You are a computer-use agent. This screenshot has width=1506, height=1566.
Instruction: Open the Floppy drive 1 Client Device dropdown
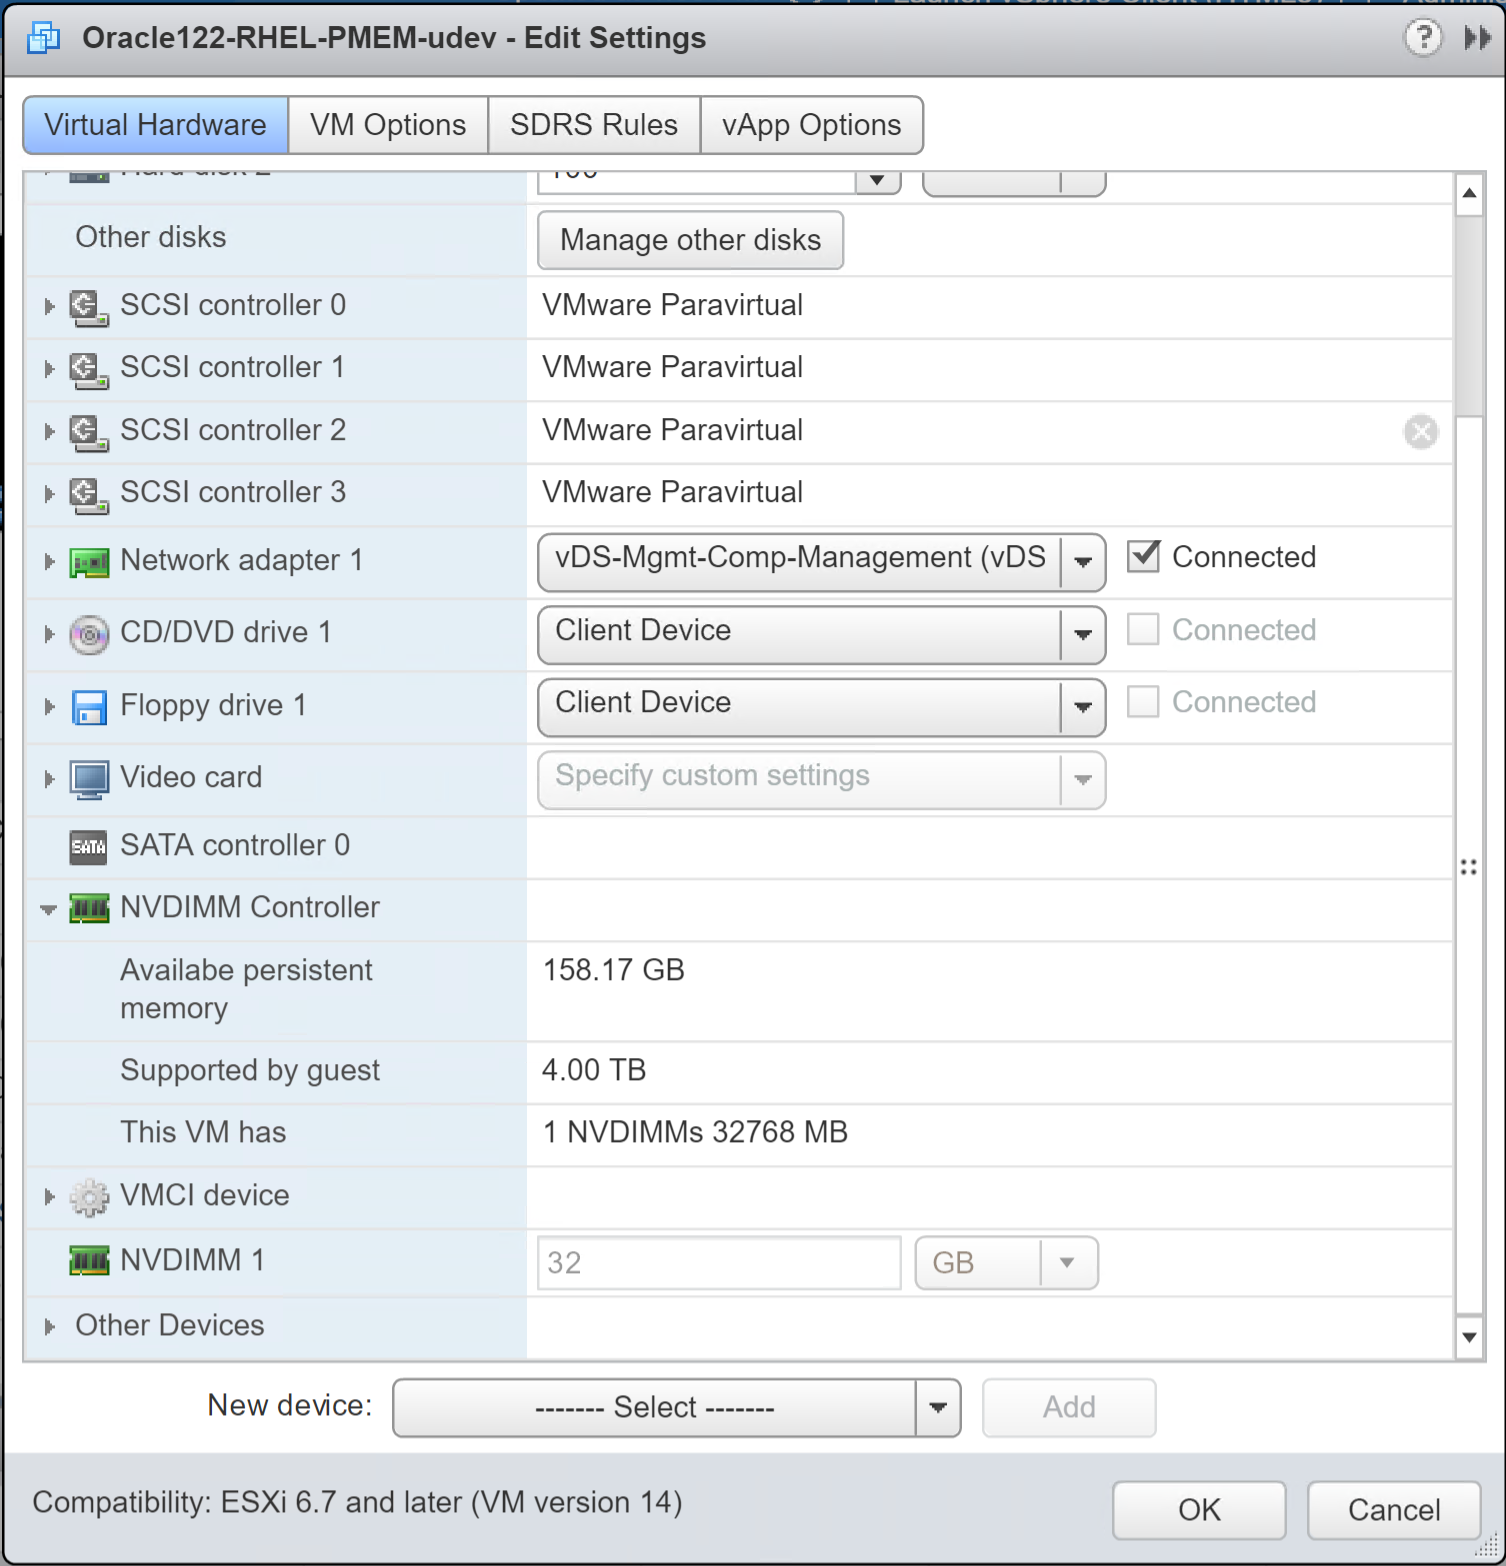pyautogui.click(x=821, y=707)
